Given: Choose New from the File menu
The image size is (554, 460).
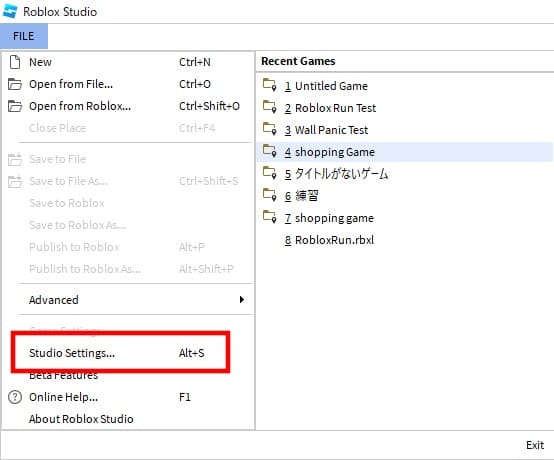Looking at the screenshot, I should [128, 62].
